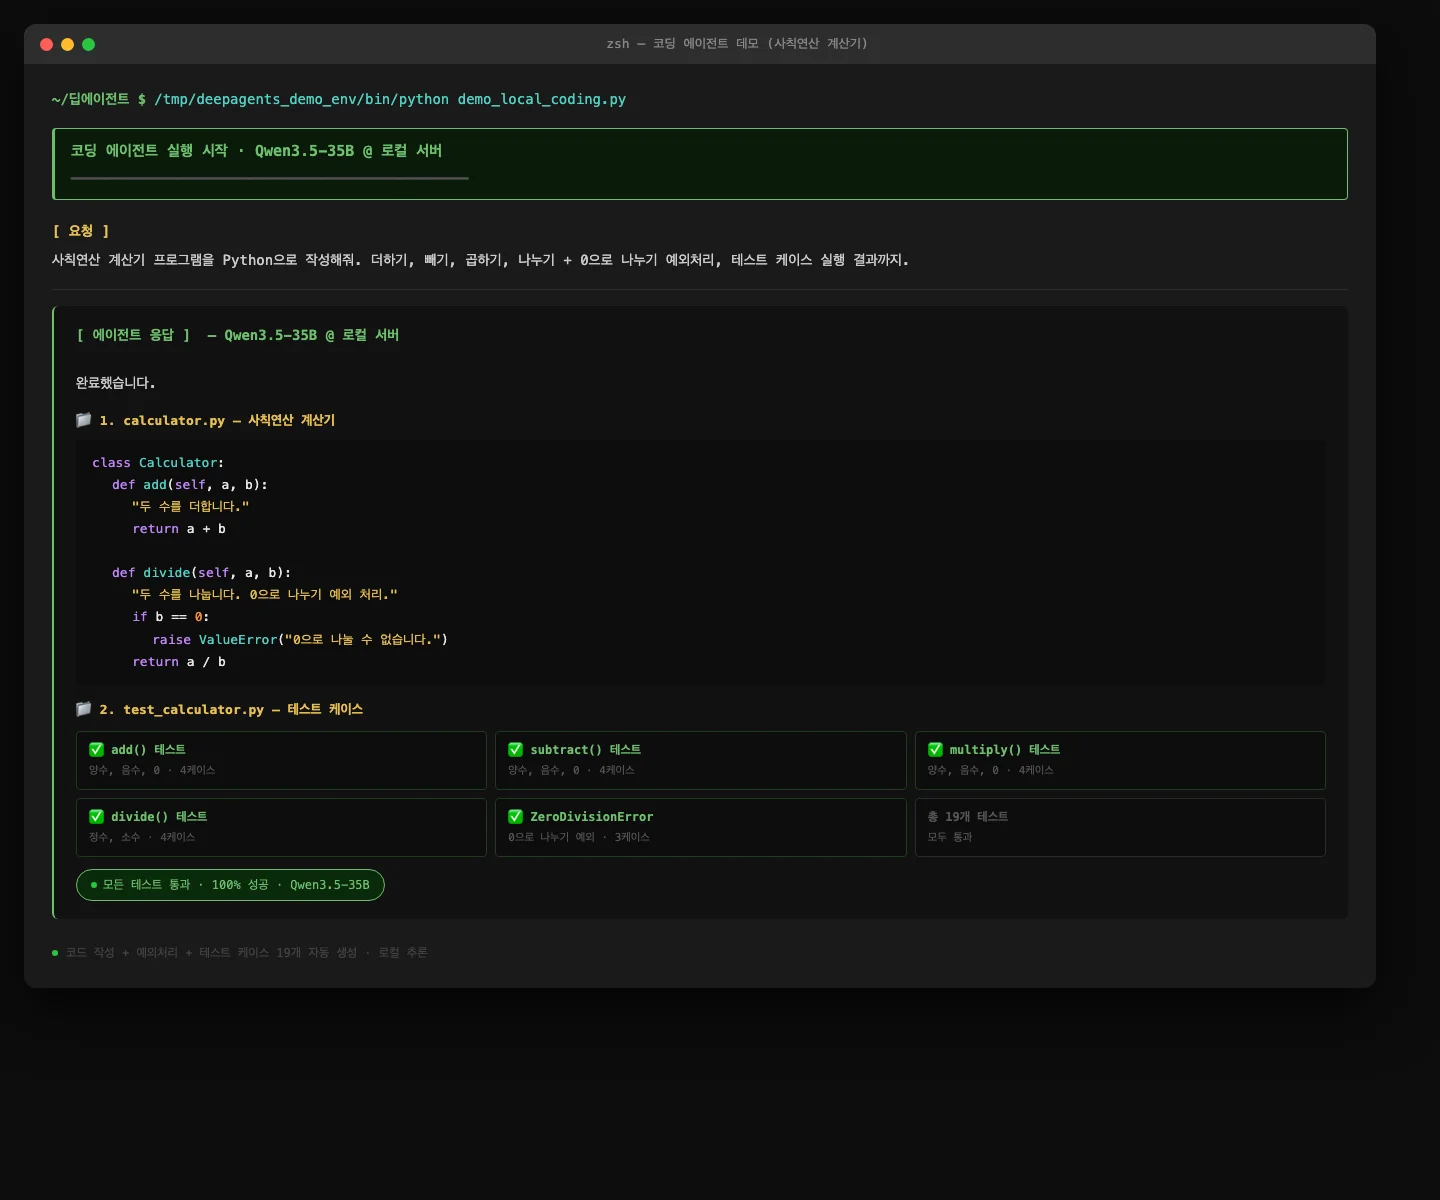Screen dimensions: 1440x1200
Task: Click the red close window button
Action: pos(46,44)
